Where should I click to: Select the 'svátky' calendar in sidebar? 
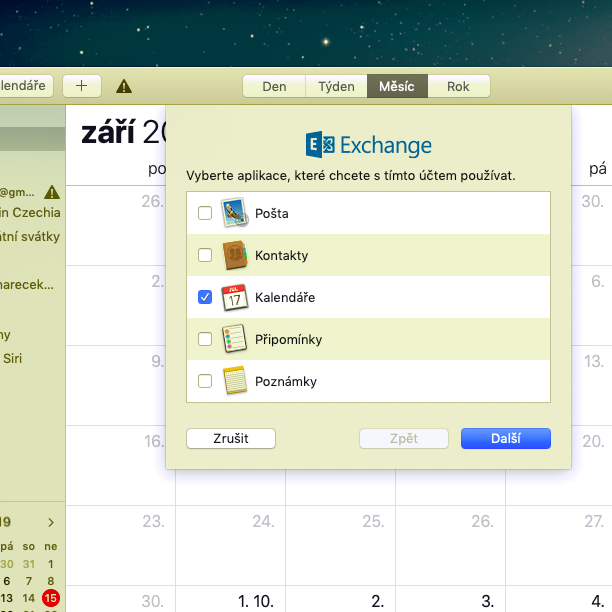(x=30, y=237)
